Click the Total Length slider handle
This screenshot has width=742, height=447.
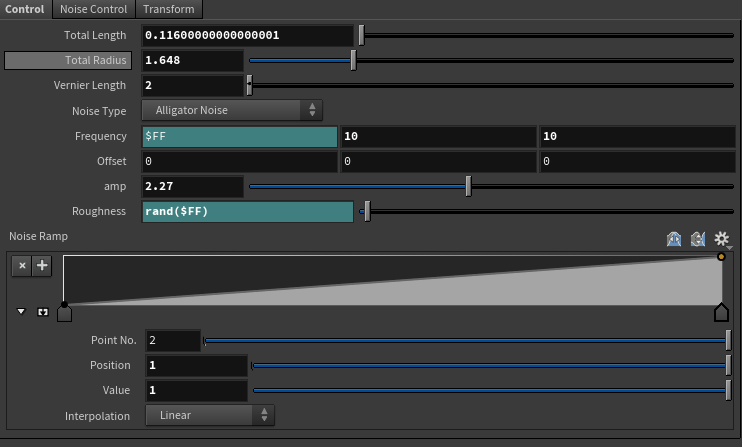click(x=362, y=35)
